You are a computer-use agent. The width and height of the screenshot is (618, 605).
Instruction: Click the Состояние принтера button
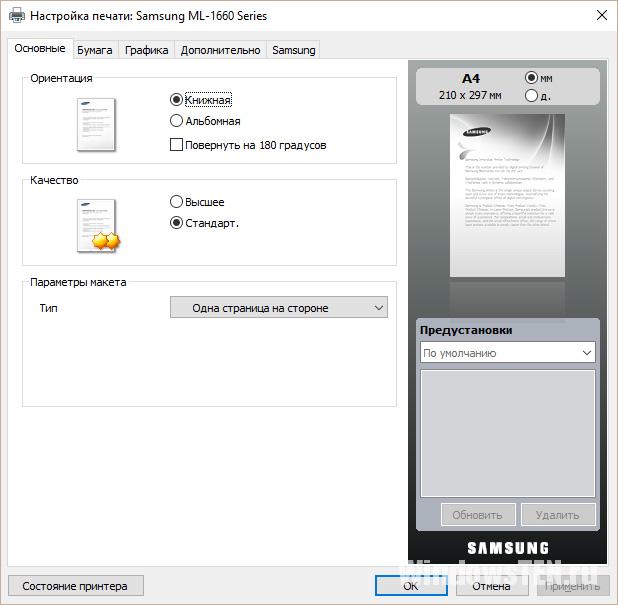tap(75, 586)
